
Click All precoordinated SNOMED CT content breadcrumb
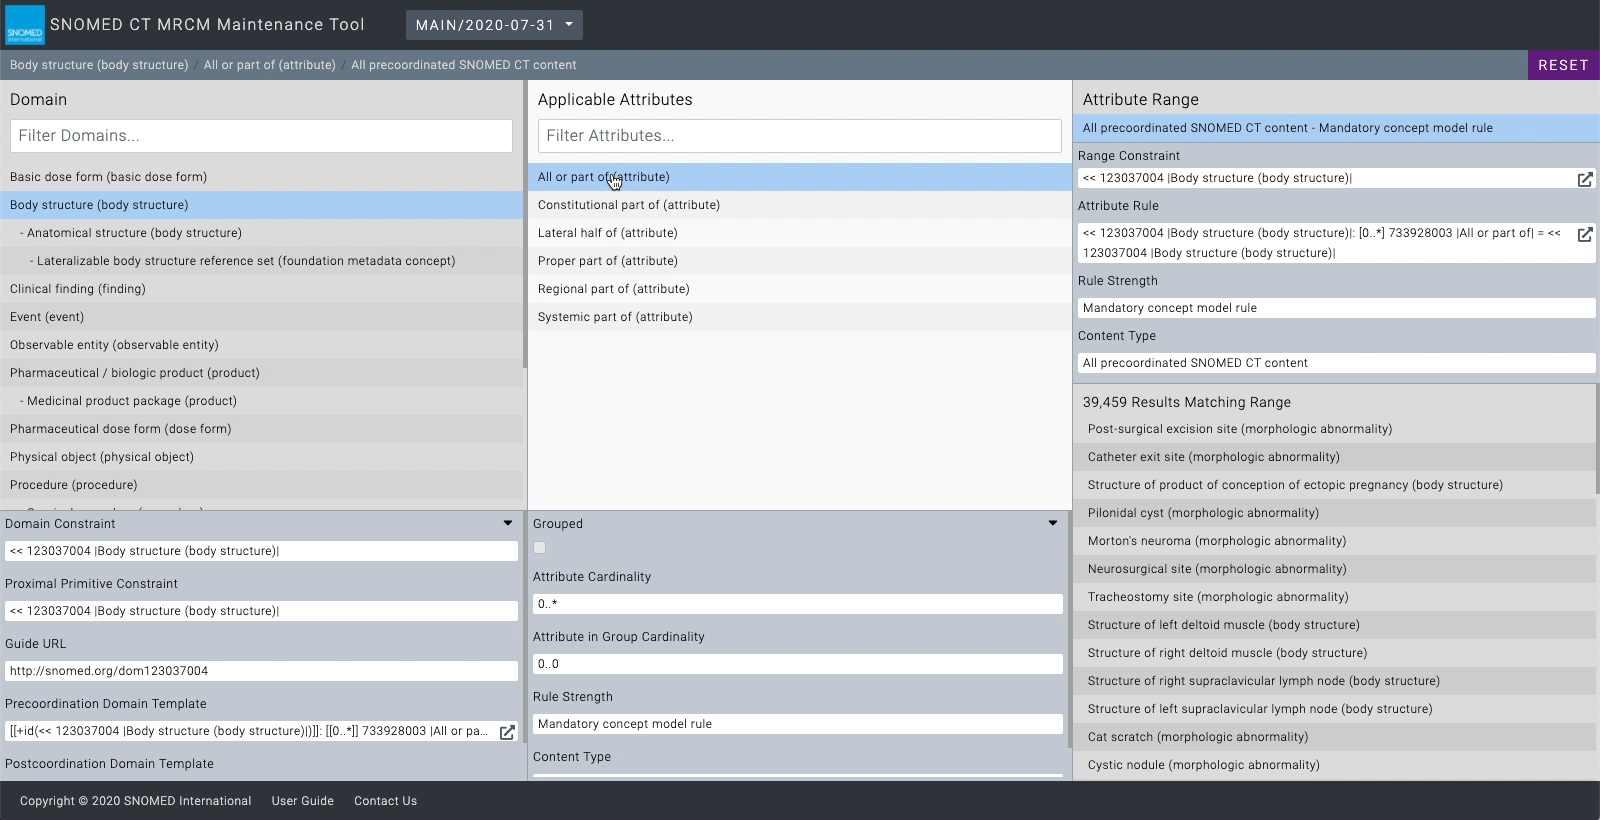click(464, 65)
